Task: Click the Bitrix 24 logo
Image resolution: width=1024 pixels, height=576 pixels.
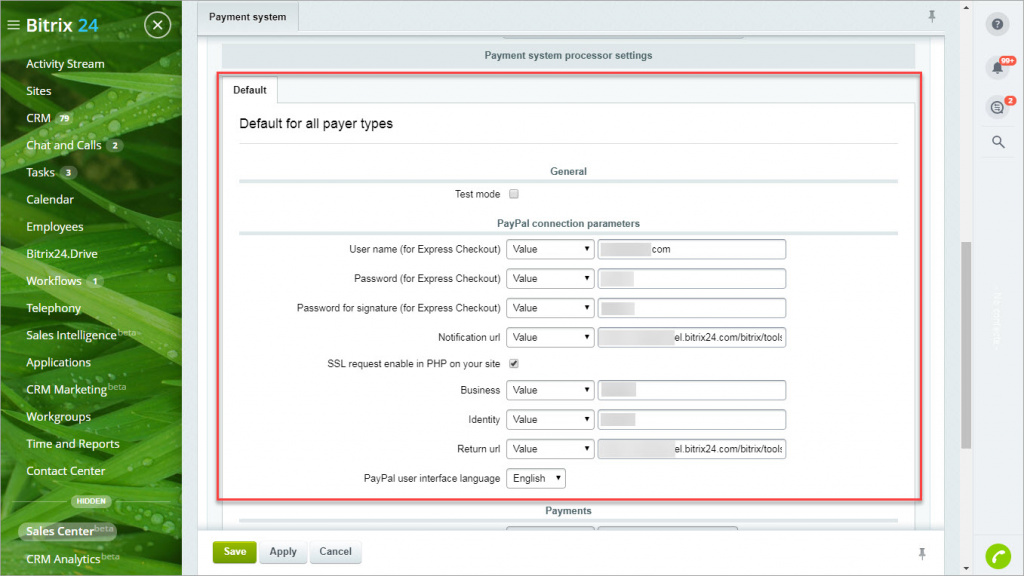Action: tap(62, 25)
